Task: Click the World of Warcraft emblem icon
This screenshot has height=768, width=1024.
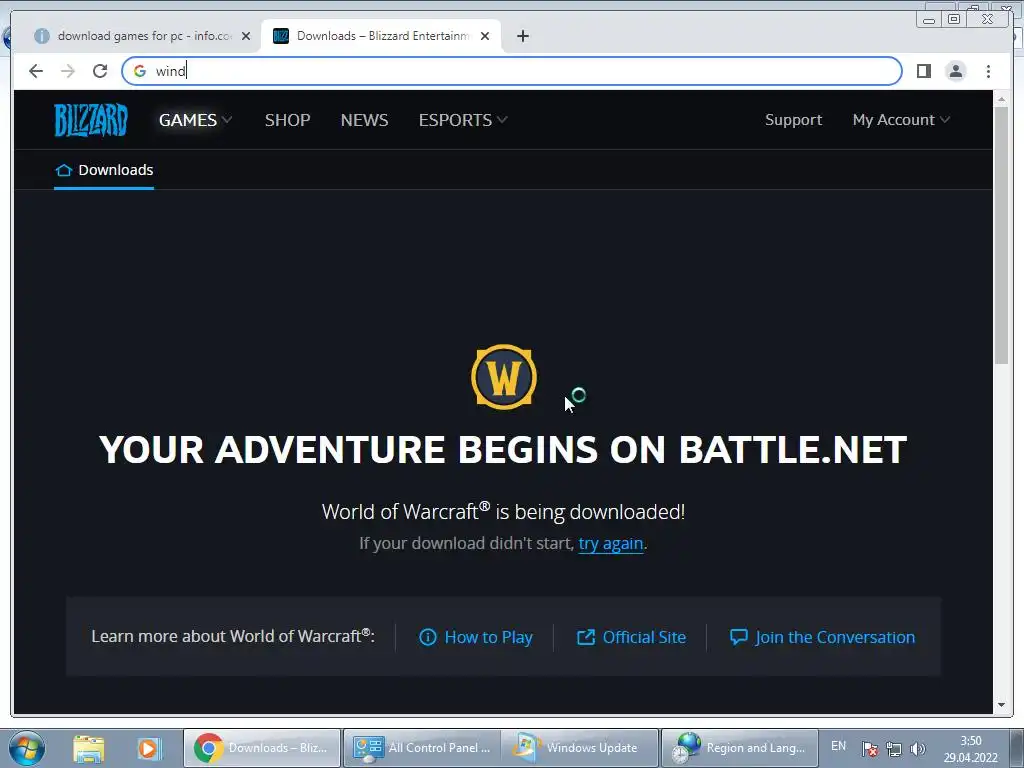Action: tap(504, 377)
